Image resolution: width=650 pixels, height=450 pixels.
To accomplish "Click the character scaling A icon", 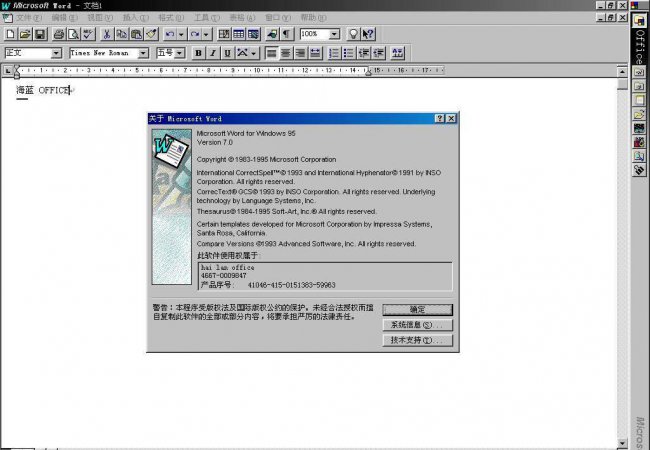I will point(243,53).
